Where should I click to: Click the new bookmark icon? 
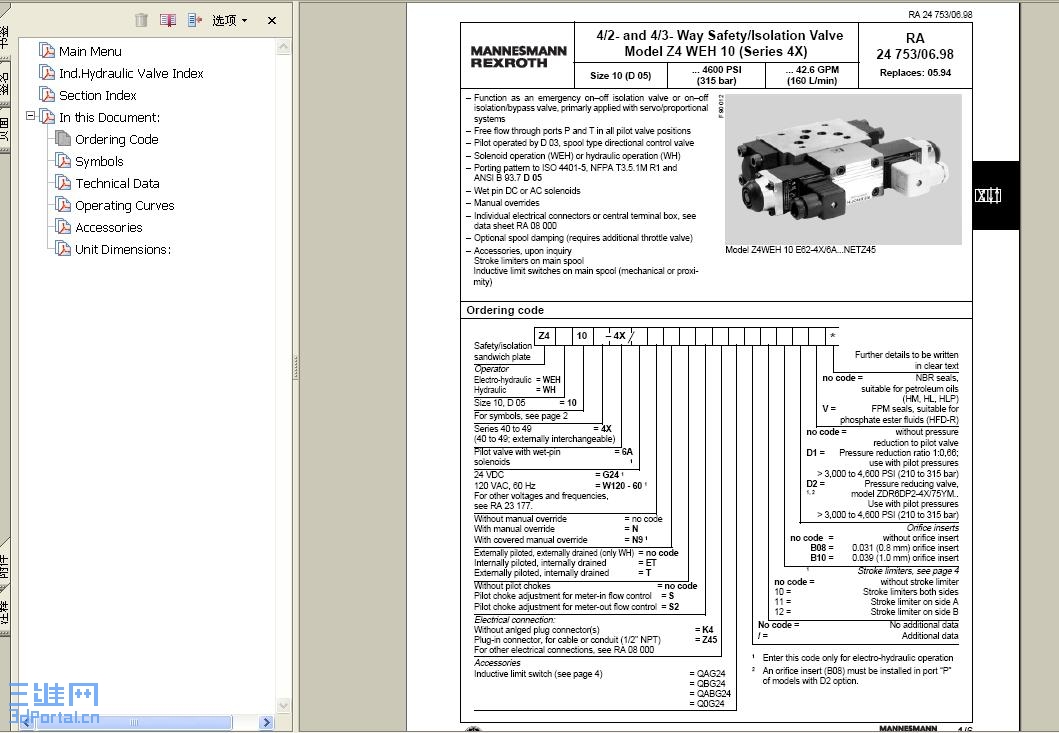[167, 20]
